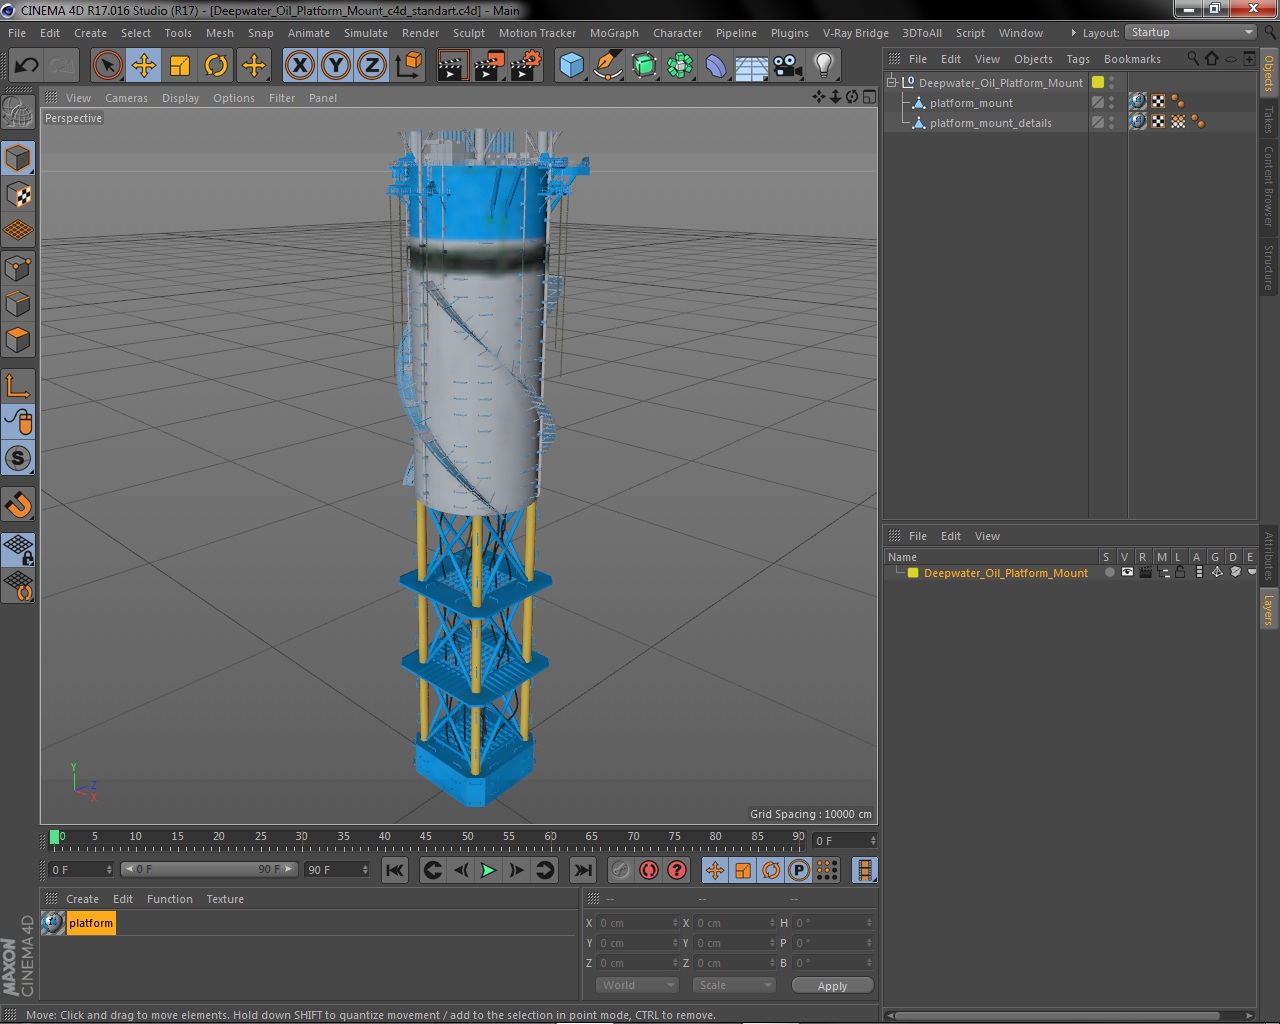Image resolution: width=1280 pixels, height=1024 pixels.
Task: Add a Camera object
Action: point(788,66)
